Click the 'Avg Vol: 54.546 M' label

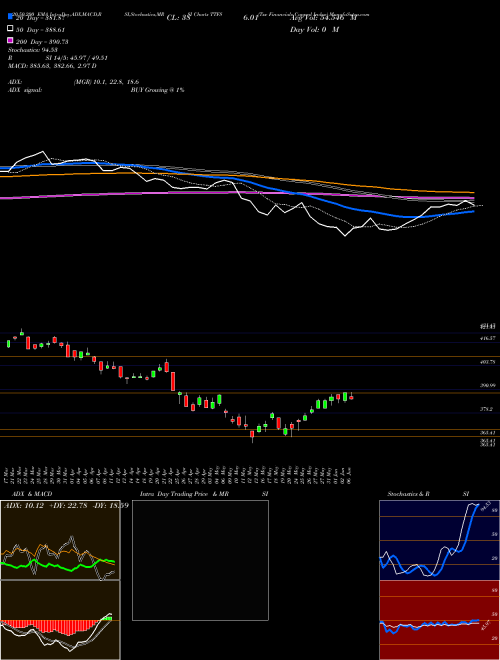click(323, 18)
